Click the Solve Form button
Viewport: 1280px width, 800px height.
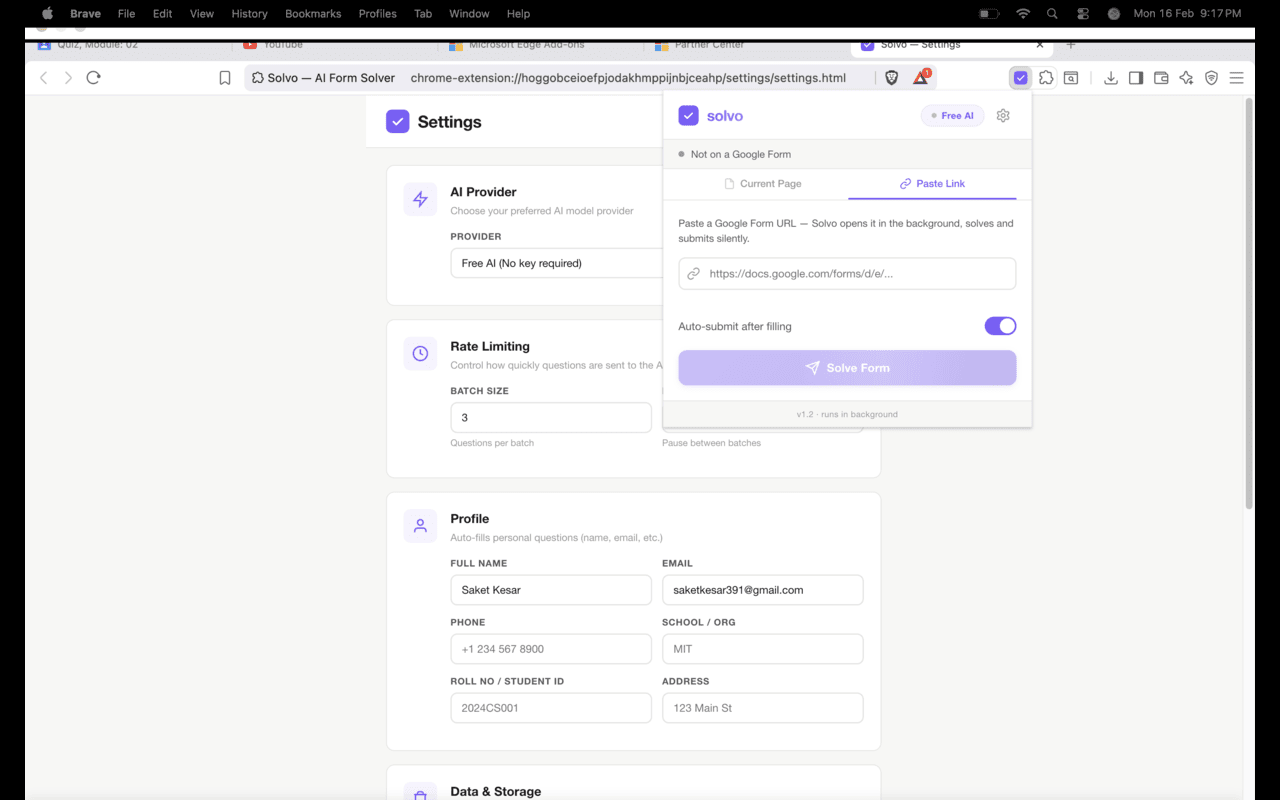click(847, 368)
